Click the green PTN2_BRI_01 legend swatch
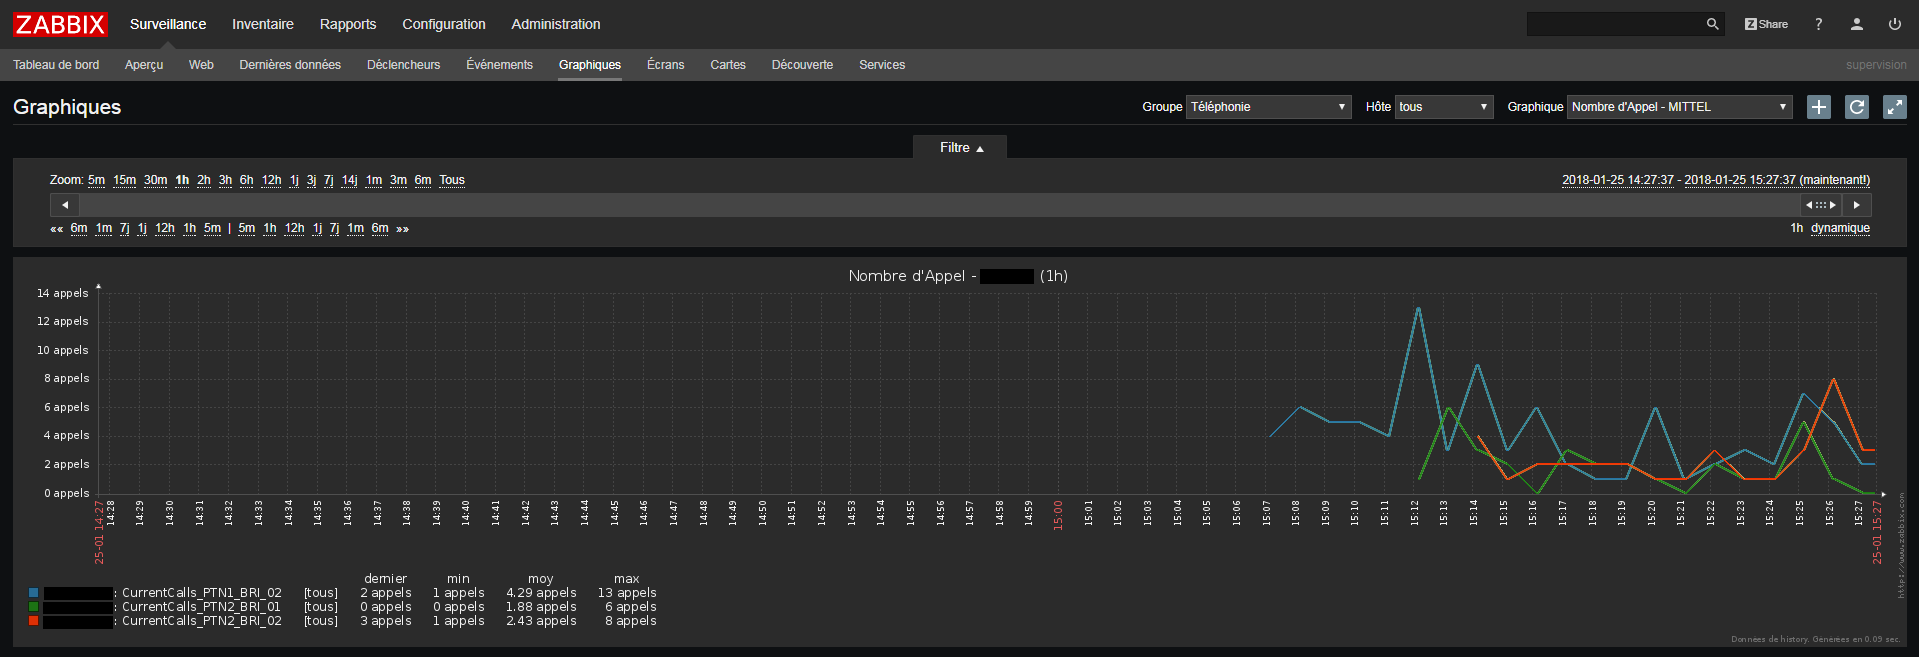The height and width of the screenshot is (657, 1919). [x=34, y=607]
